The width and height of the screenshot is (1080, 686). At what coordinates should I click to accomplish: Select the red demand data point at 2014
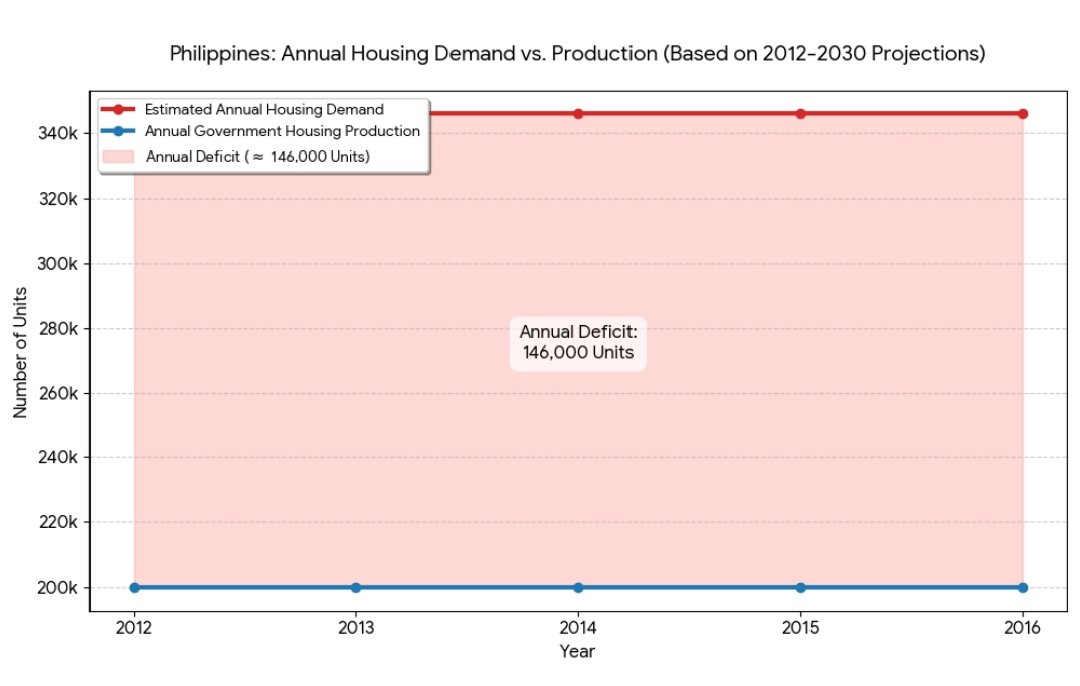(578, 114)
